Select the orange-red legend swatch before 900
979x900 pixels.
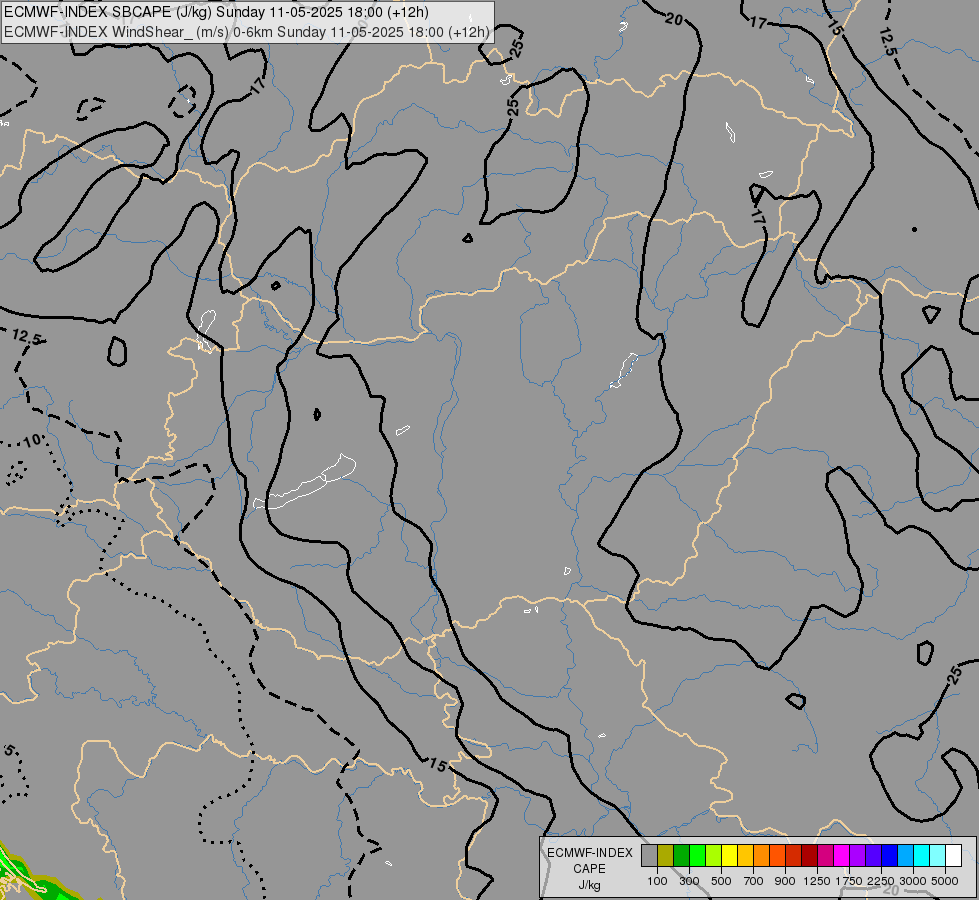[x=777, y=856]
